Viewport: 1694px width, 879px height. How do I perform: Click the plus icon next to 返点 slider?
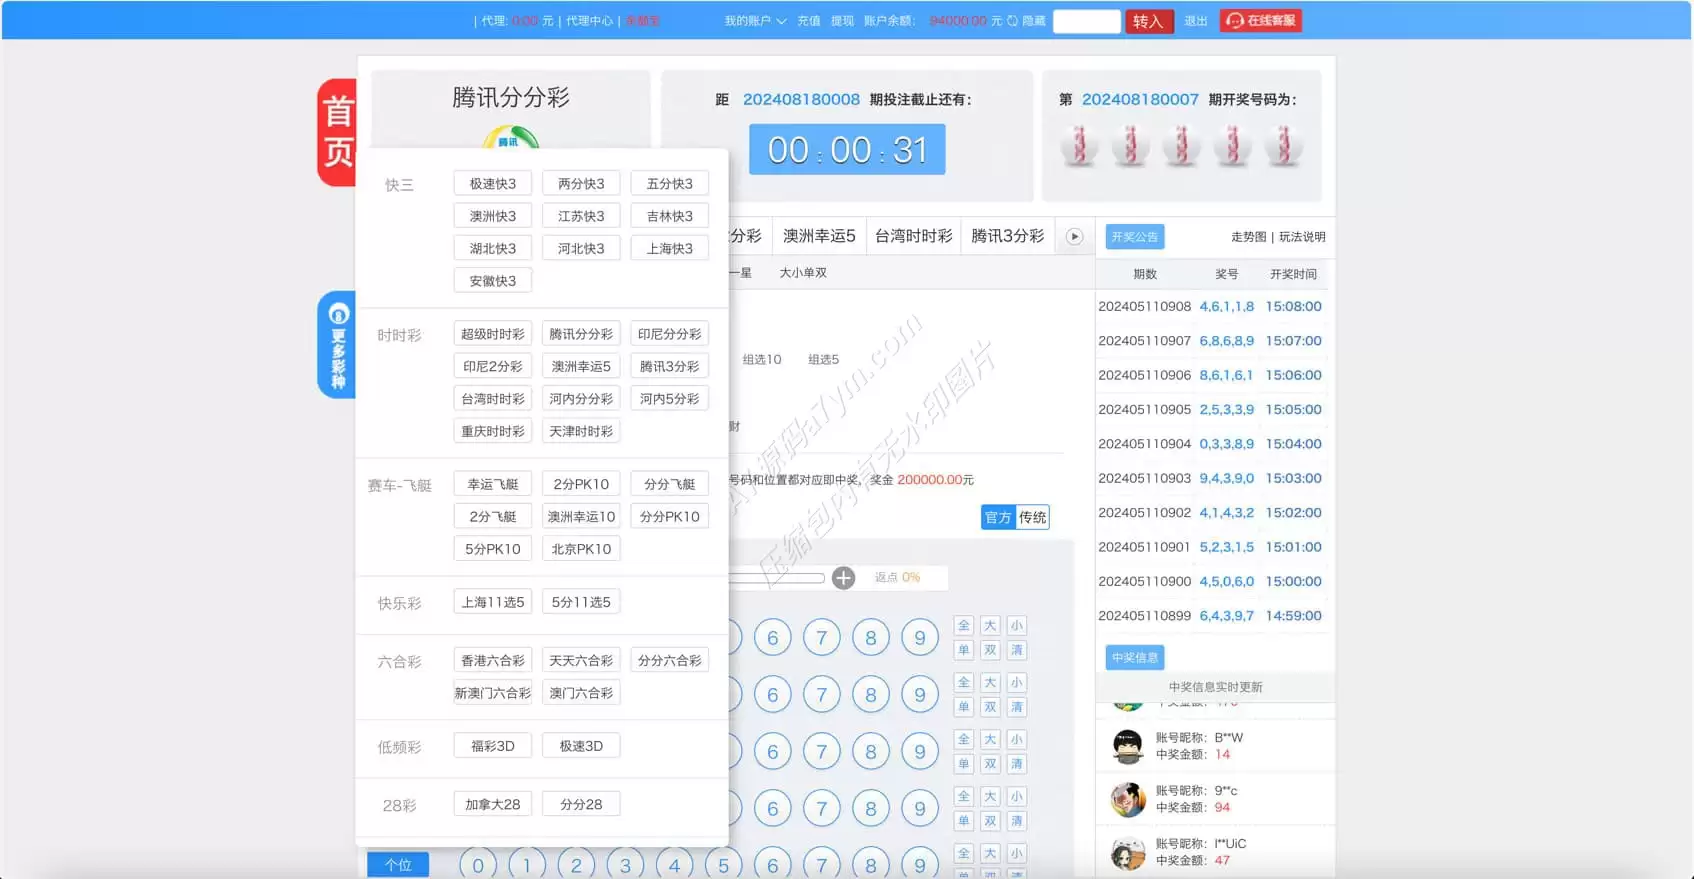[x=844, y=578]
